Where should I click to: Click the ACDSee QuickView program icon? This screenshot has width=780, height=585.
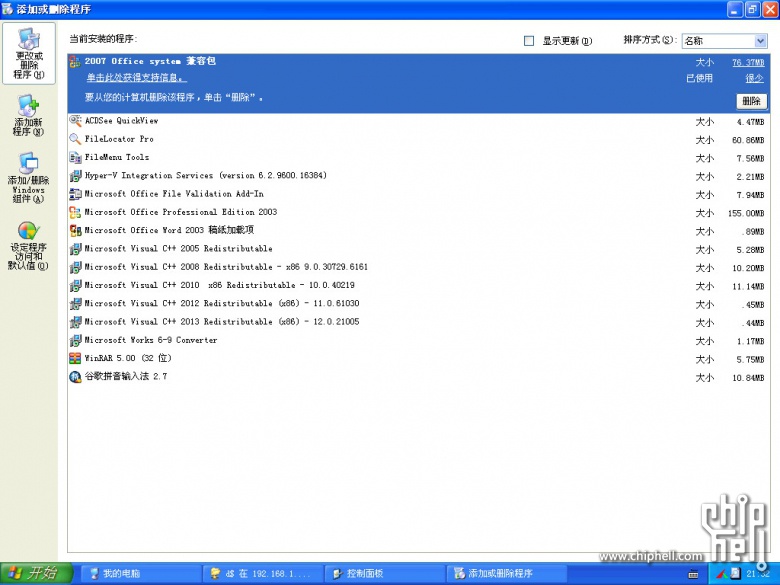pos(75,121)
